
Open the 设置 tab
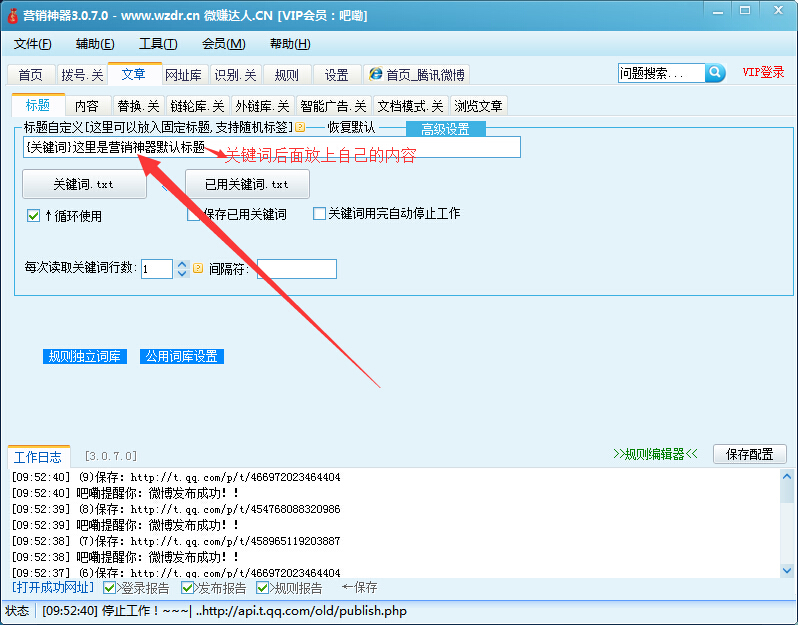pyautogui.click(x=337, y=75)
